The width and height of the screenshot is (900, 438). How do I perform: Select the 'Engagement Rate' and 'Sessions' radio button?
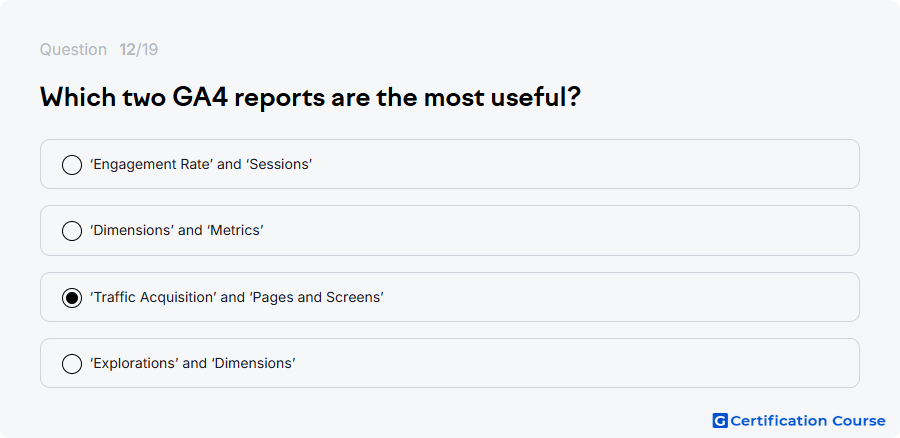pos(72,165)
